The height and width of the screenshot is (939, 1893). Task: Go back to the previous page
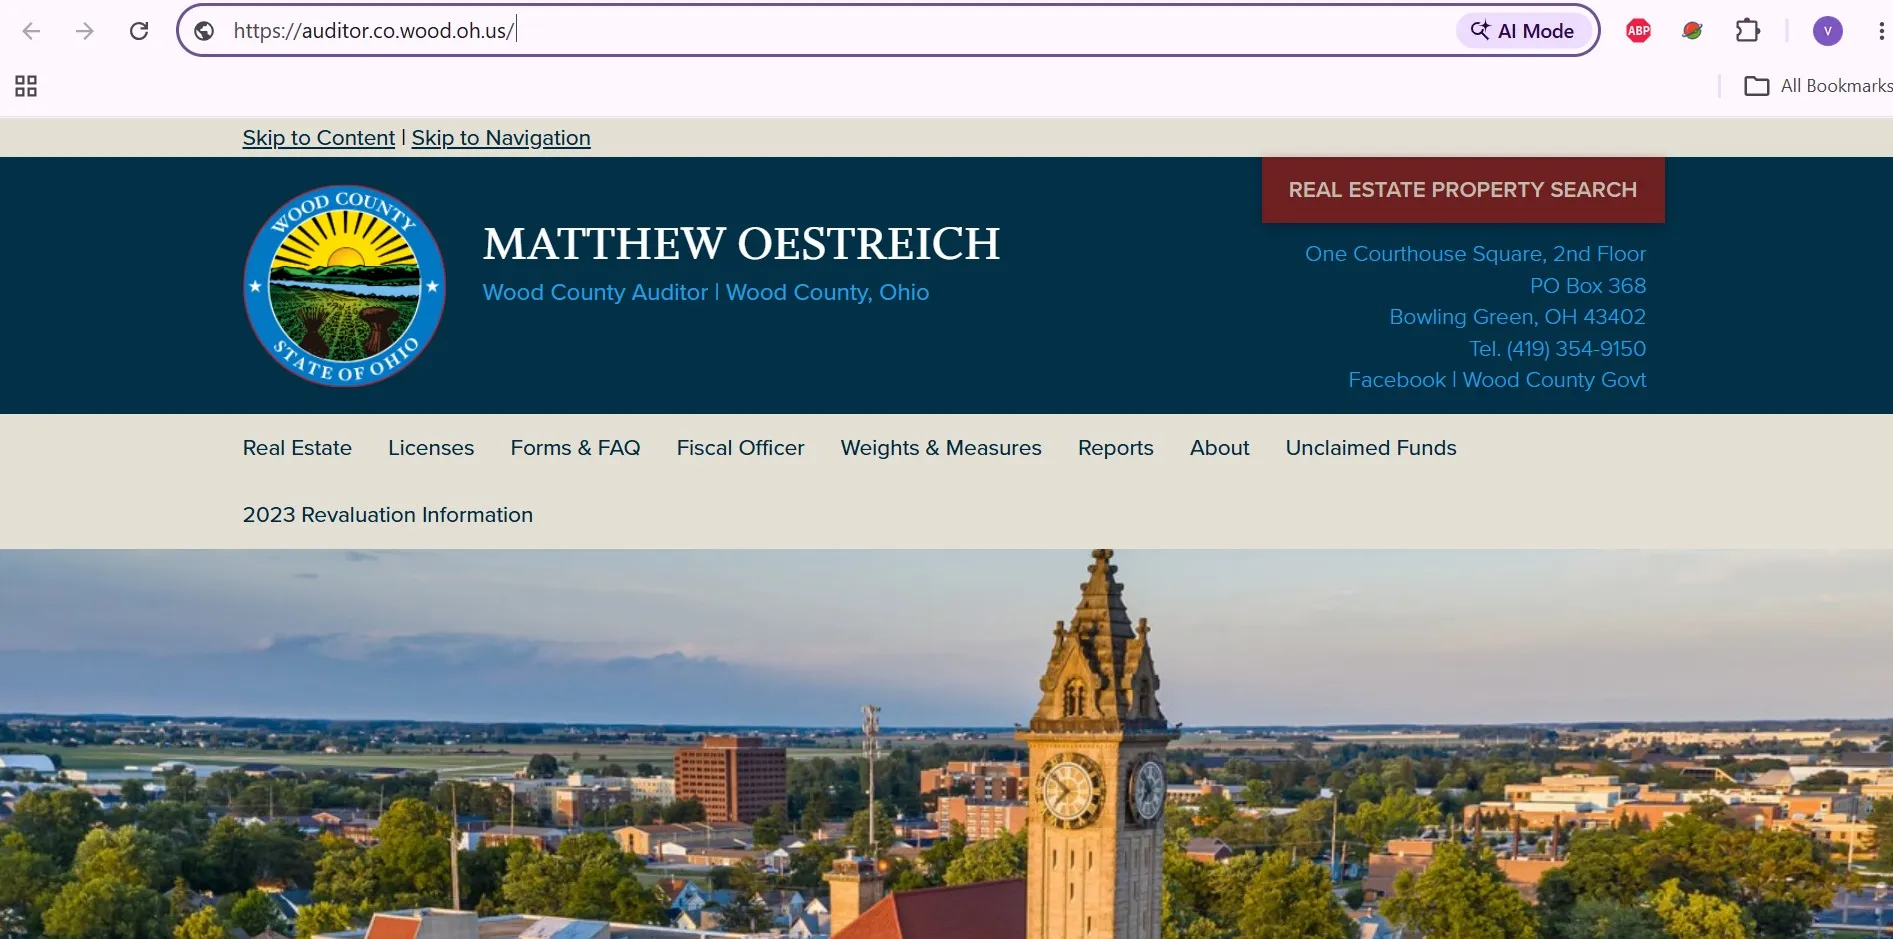point(31,31)
